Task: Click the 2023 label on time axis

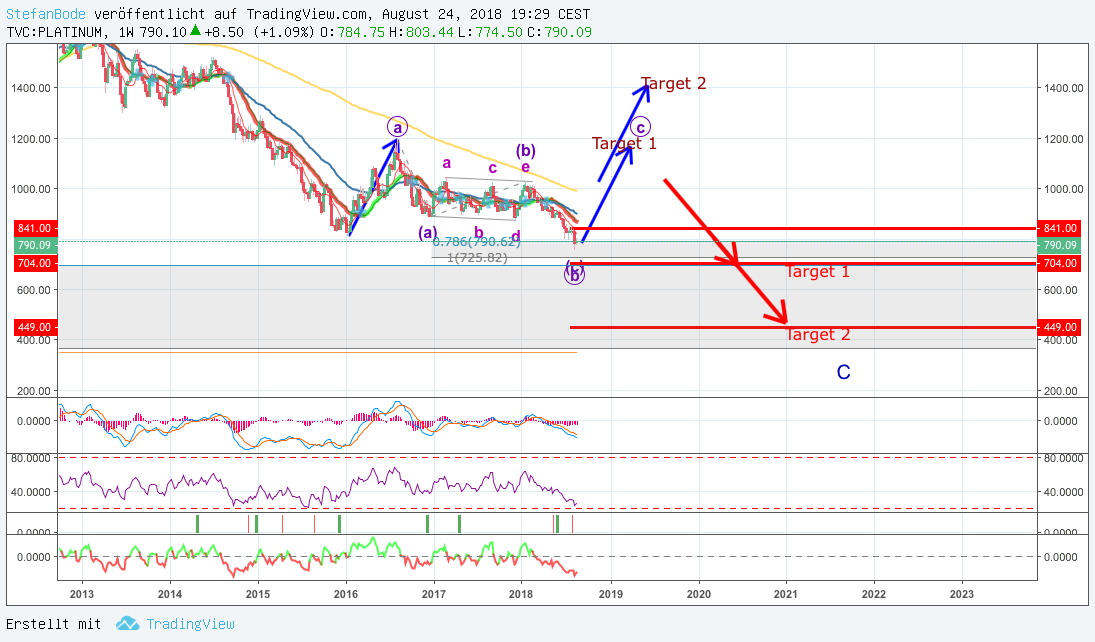Action: [962, 594]
